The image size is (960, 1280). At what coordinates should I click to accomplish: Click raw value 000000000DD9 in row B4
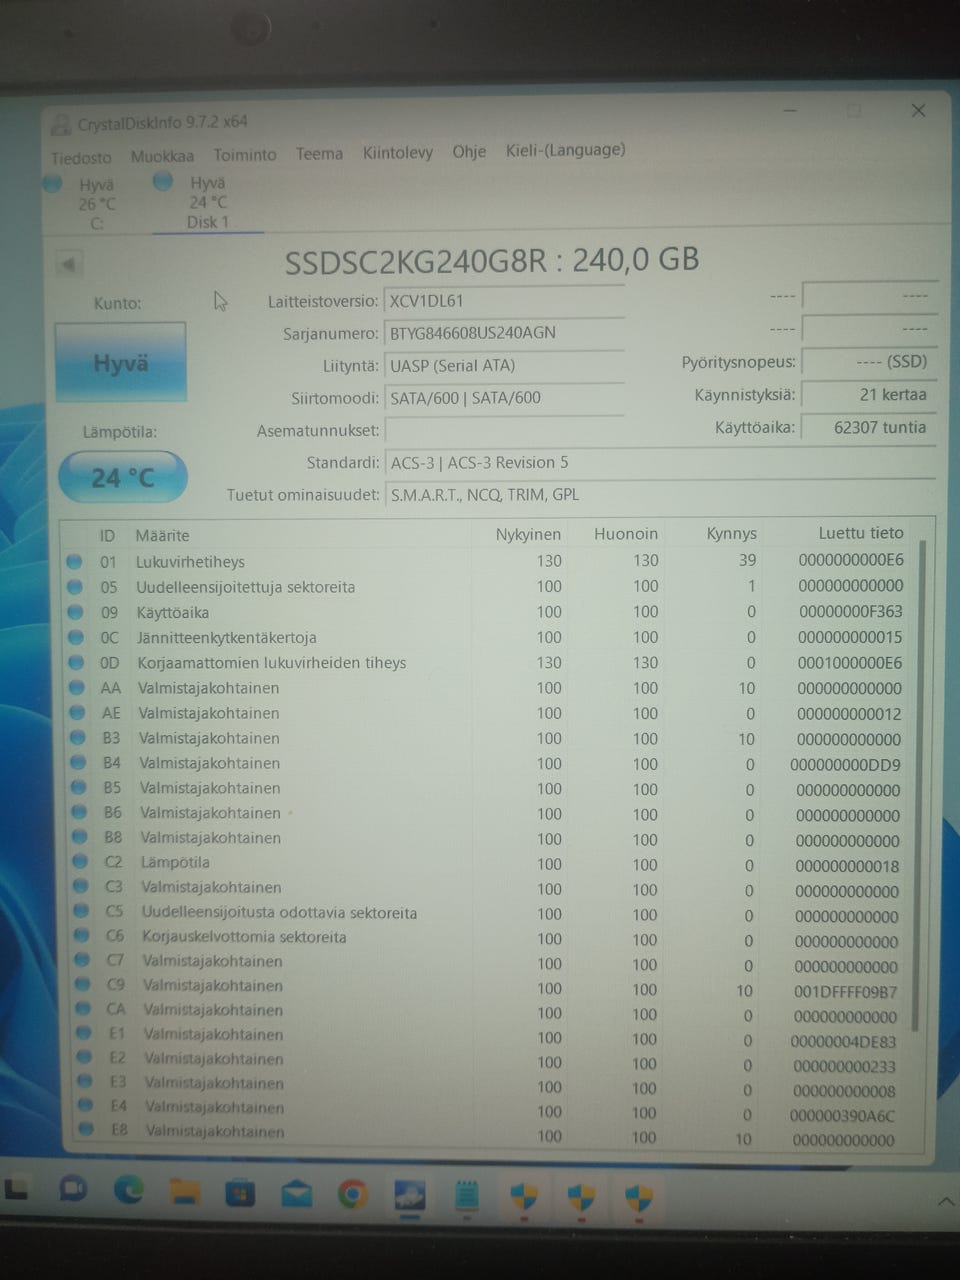846,765
